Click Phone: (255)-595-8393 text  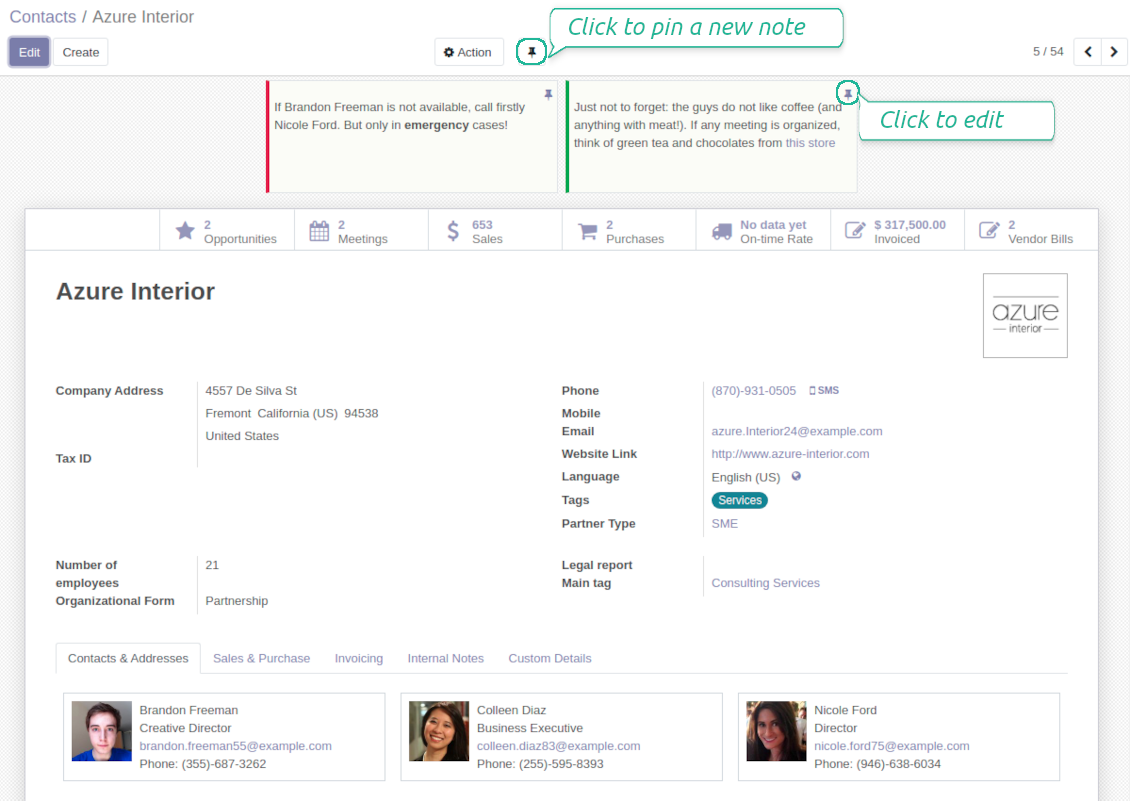(540, 764)
